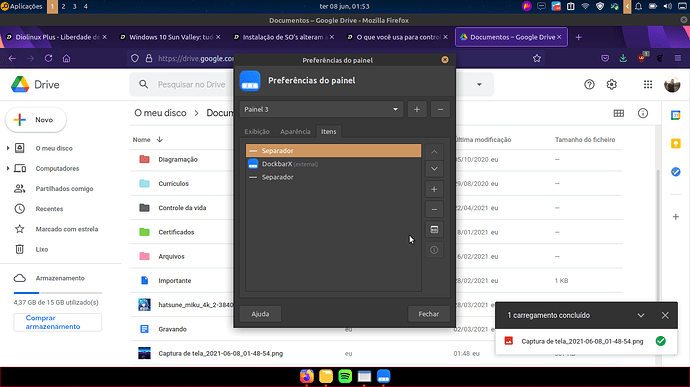Open Drive search options dropdown arrow
Screen dimensions: 690x387
(479, 85)
